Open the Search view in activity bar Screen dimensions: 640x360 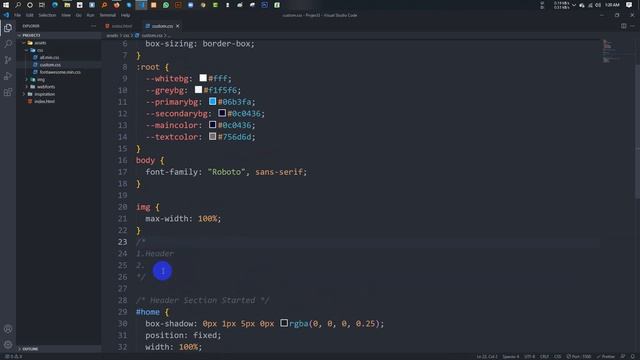(x=8, y=44)
